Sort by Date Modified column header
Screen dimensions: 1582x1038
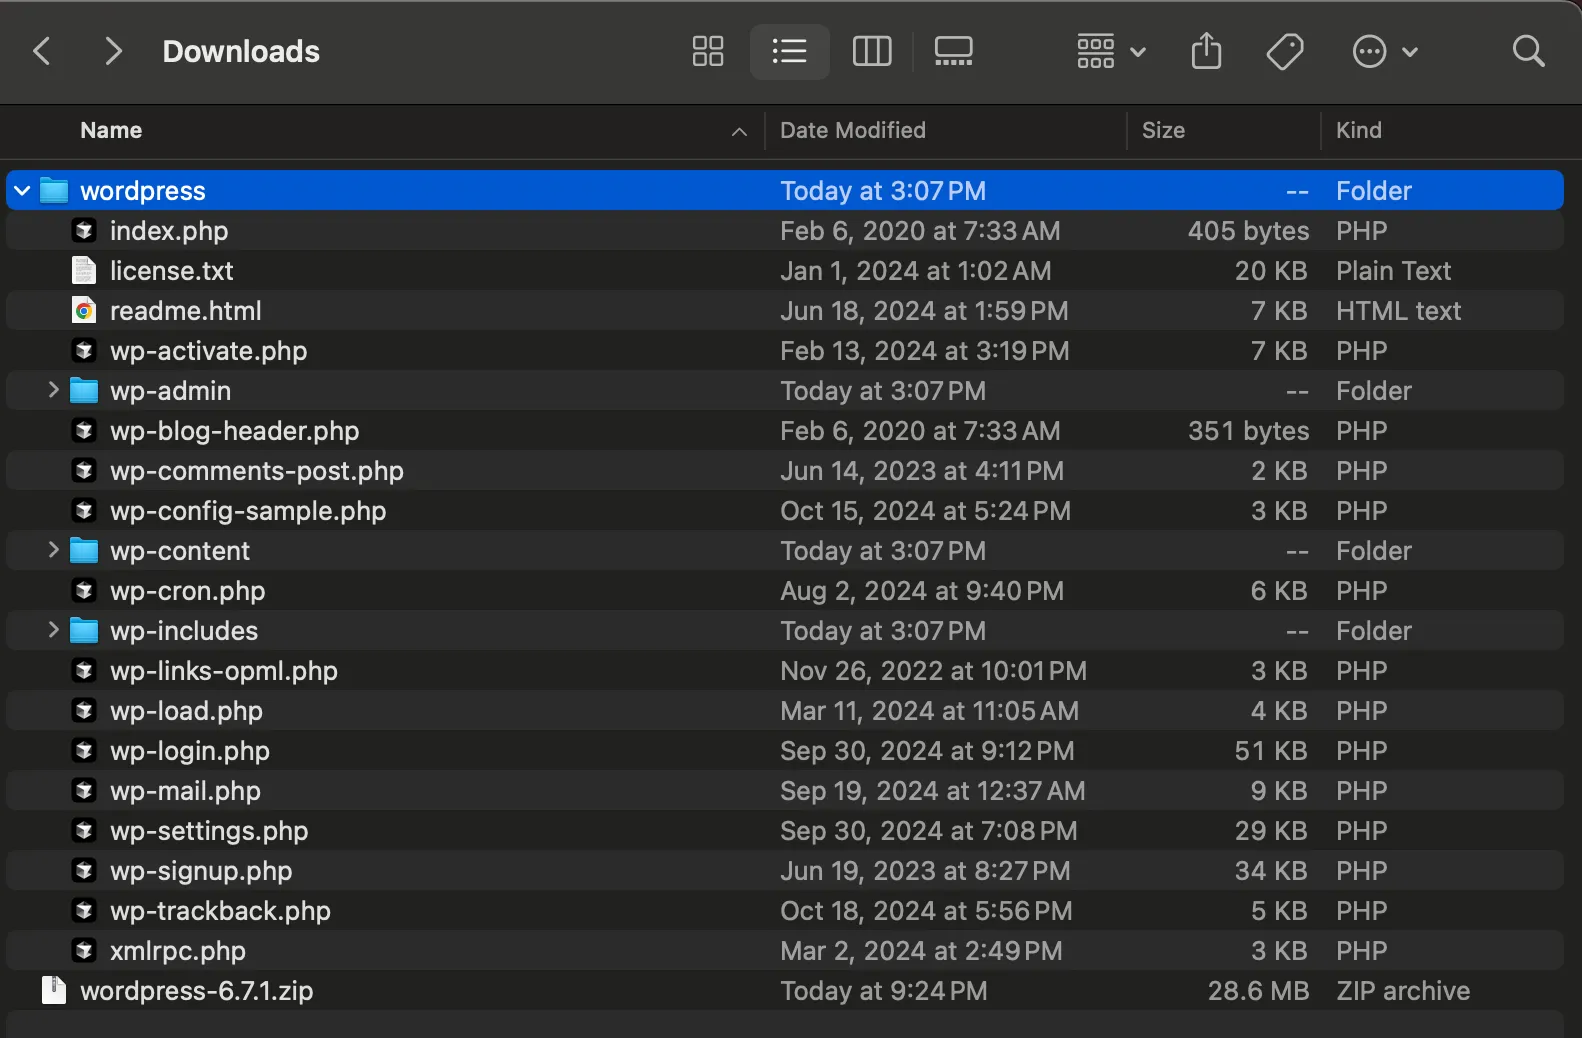[853, 130]
